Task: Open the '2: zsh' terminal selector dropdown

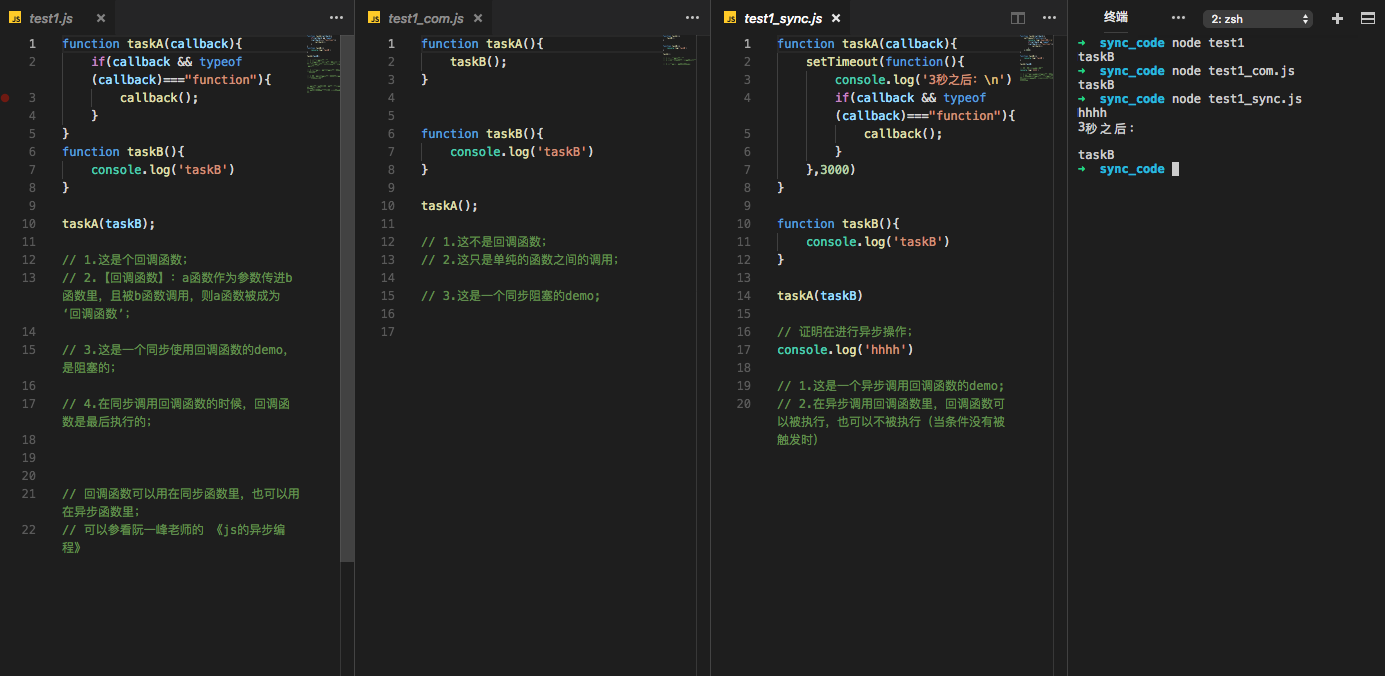Action: pos(1258,18)
